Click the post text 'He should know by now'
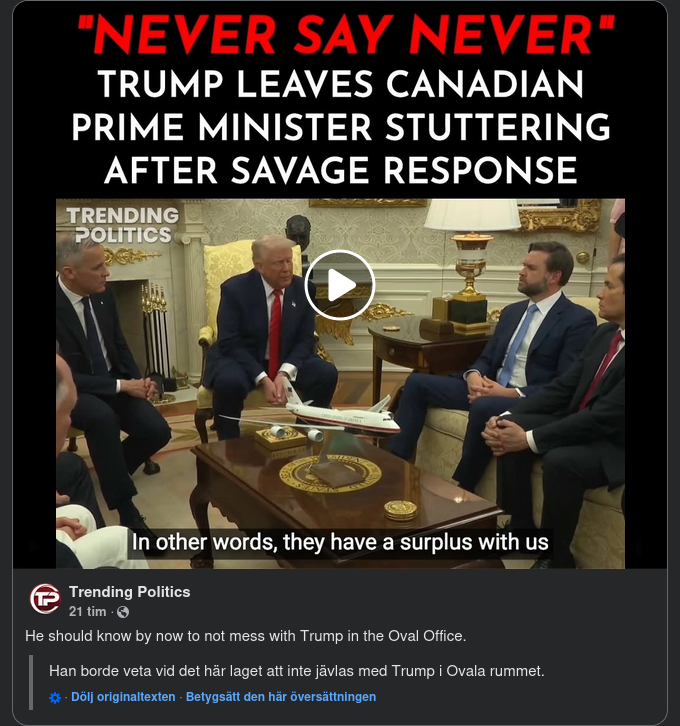680x726 pixels. 245,636
